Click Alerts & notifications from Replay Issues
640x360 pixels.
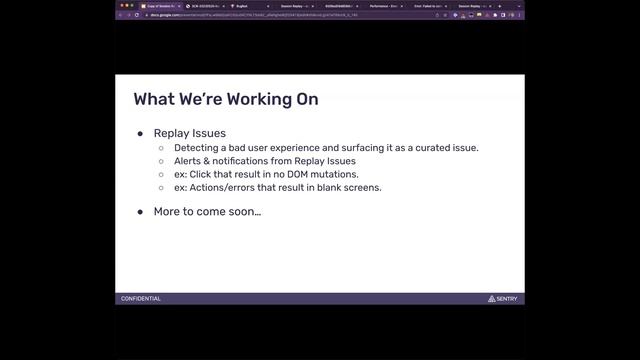click(x=264, y=161)
